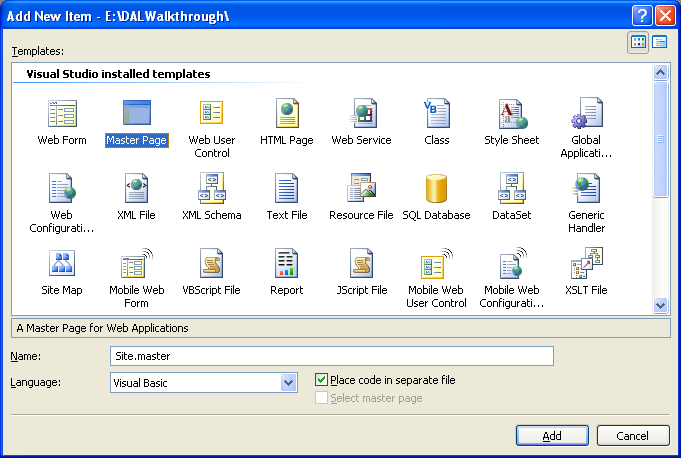Close the Add New Item dialog
Screen dimensions: 681x458
[665, 16]
